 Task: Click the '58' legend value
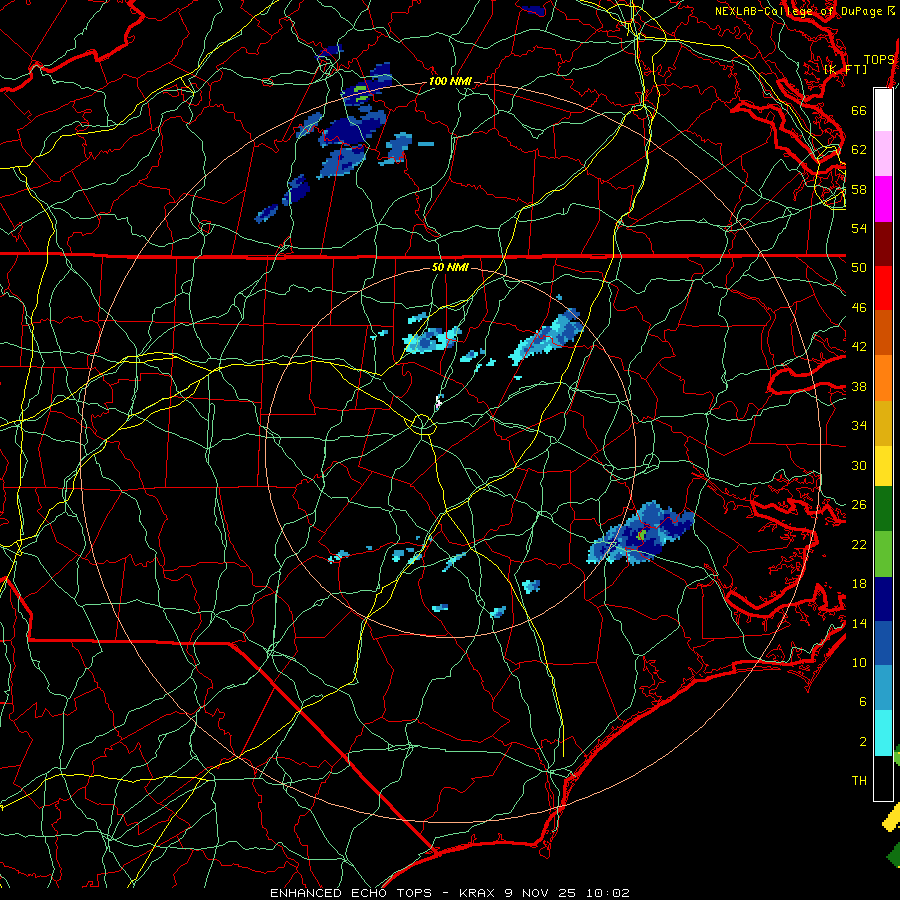point(859,189)
